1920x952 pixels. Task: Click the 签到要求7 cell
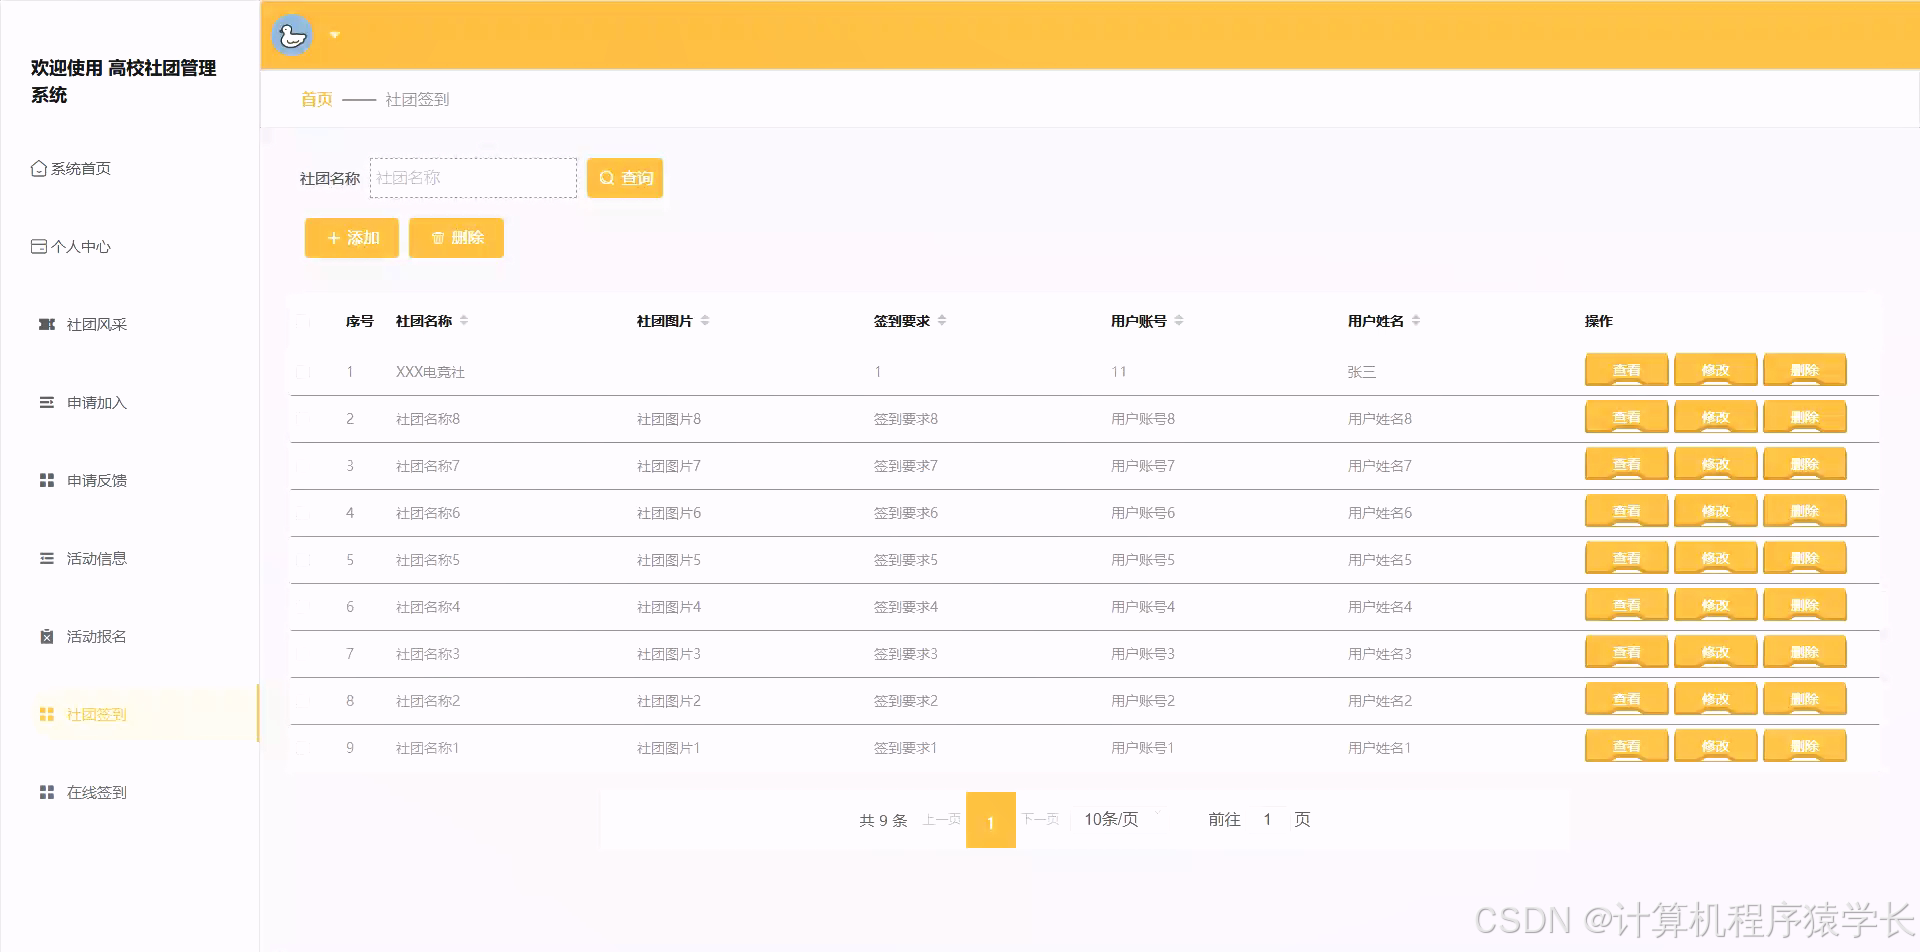coord(906,466)
